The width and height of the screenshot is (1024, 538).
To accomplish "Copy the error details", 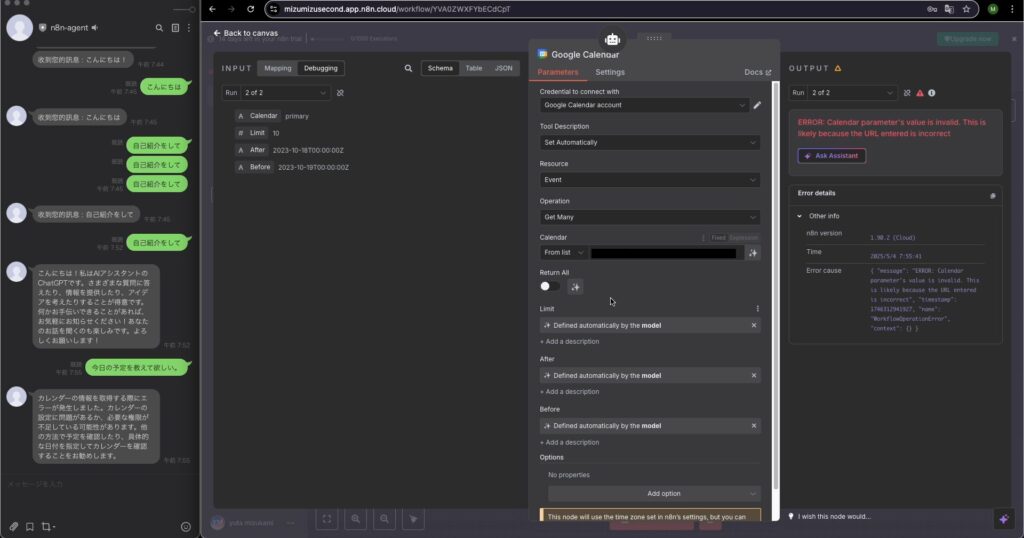I will click(x=993, y=196).
